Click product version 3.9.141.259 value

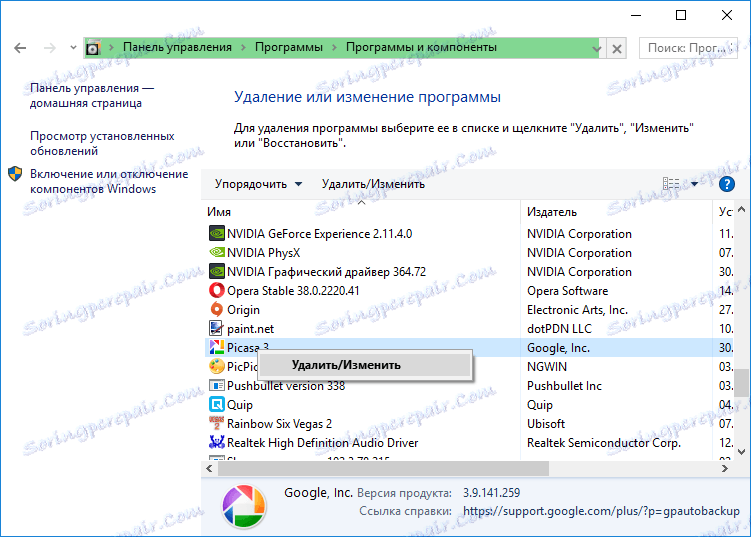coord(491,493)
